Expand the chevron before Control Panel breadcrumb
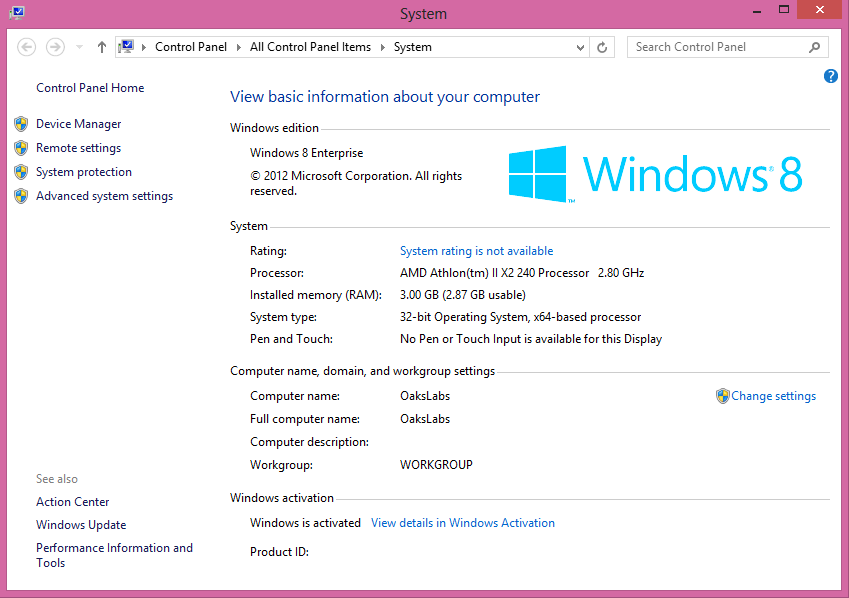This screenshot has height=598, width=849. 144,47
